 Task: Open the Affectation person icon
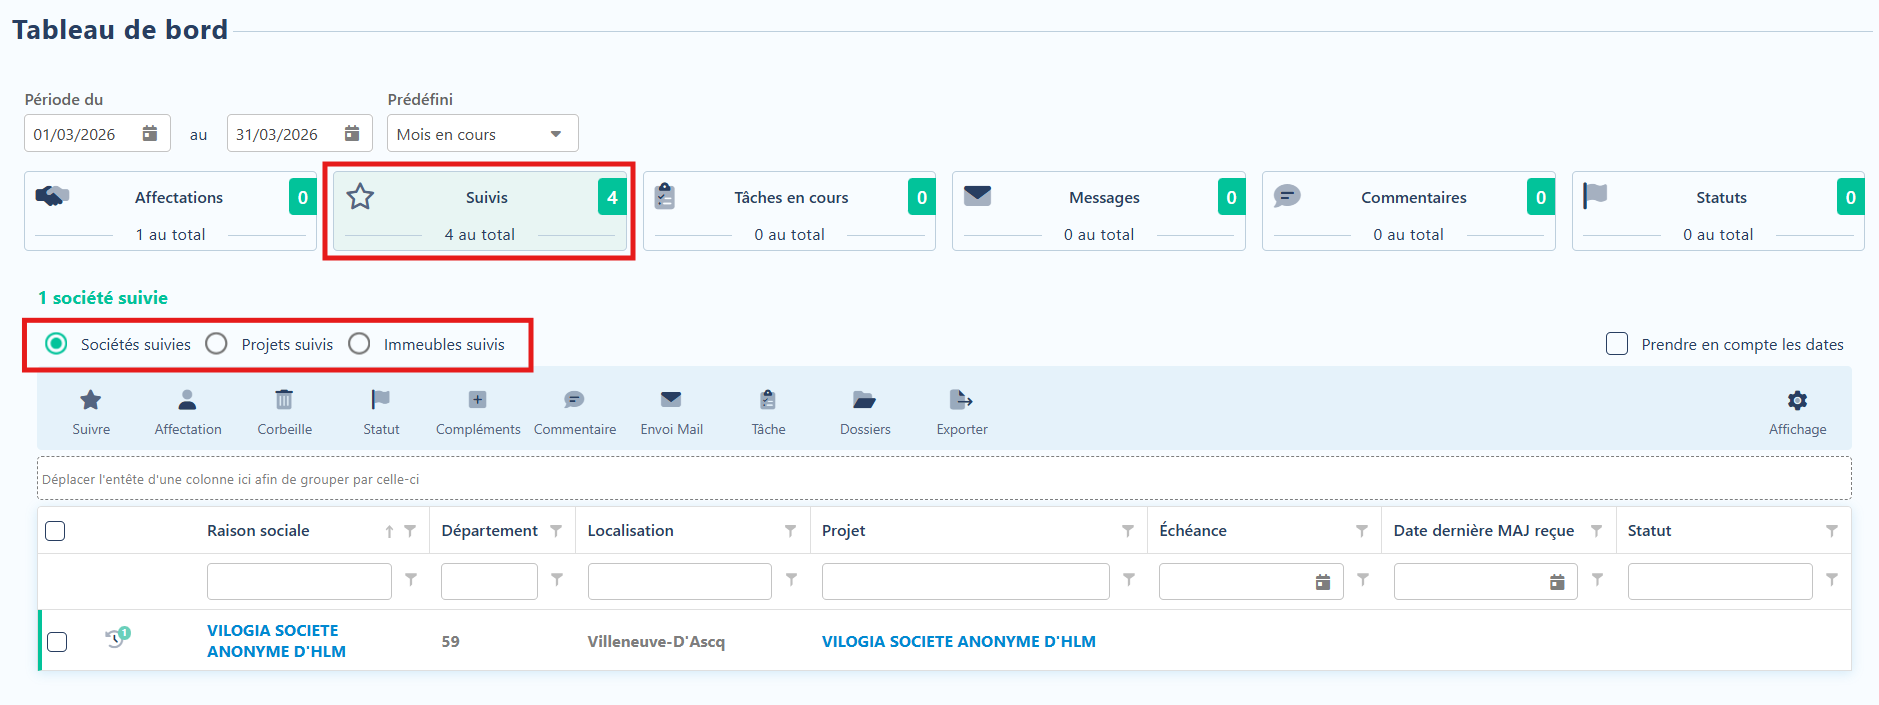(x=187, y=400)
